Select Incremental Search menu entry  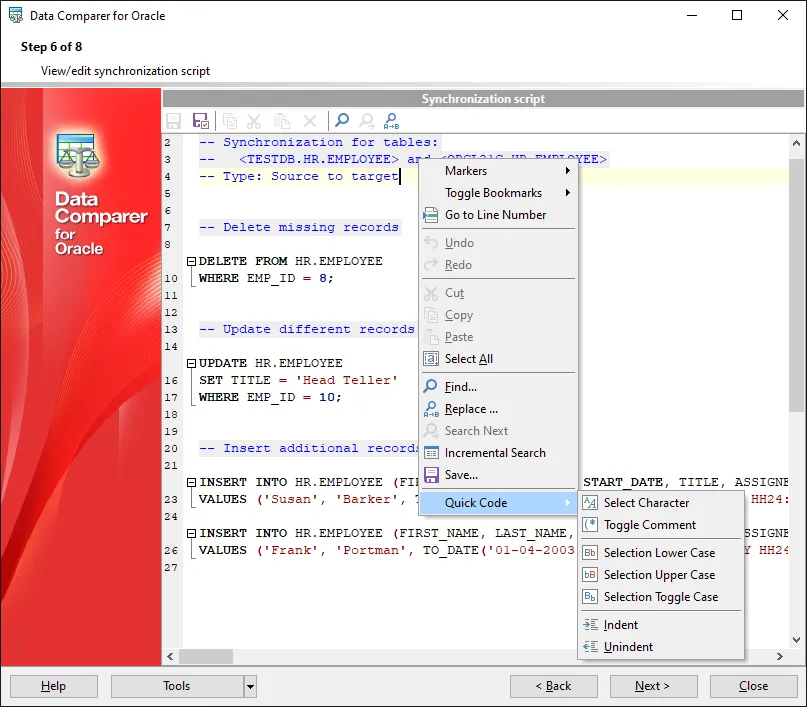(x=498, y=453)
